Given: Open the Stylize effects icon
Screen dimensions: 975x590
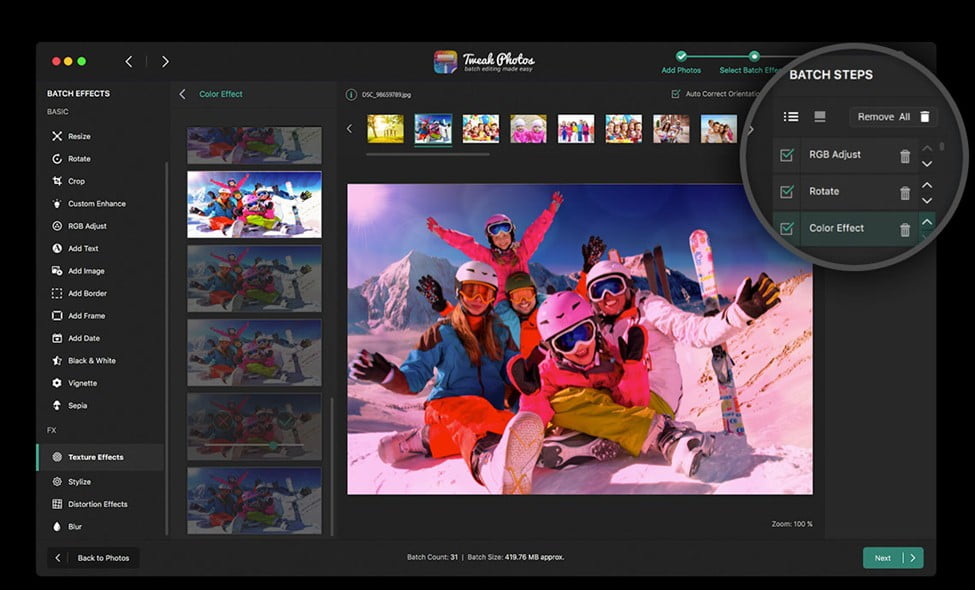Looking at the screenshot, I should point(57,482).
